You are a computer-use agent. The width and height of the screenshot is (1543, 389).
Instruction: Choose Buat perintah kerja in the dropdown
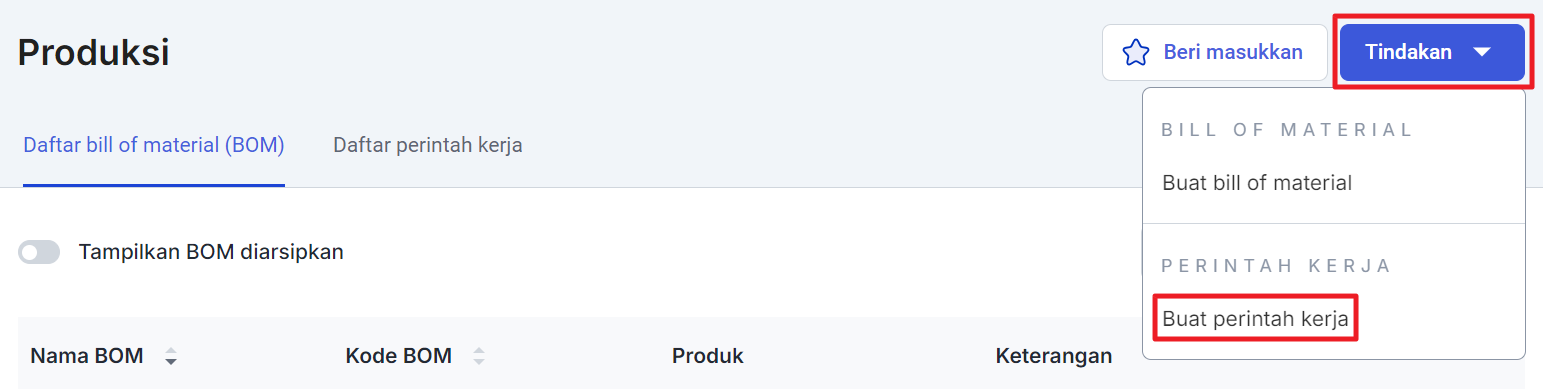[1255, 320]
